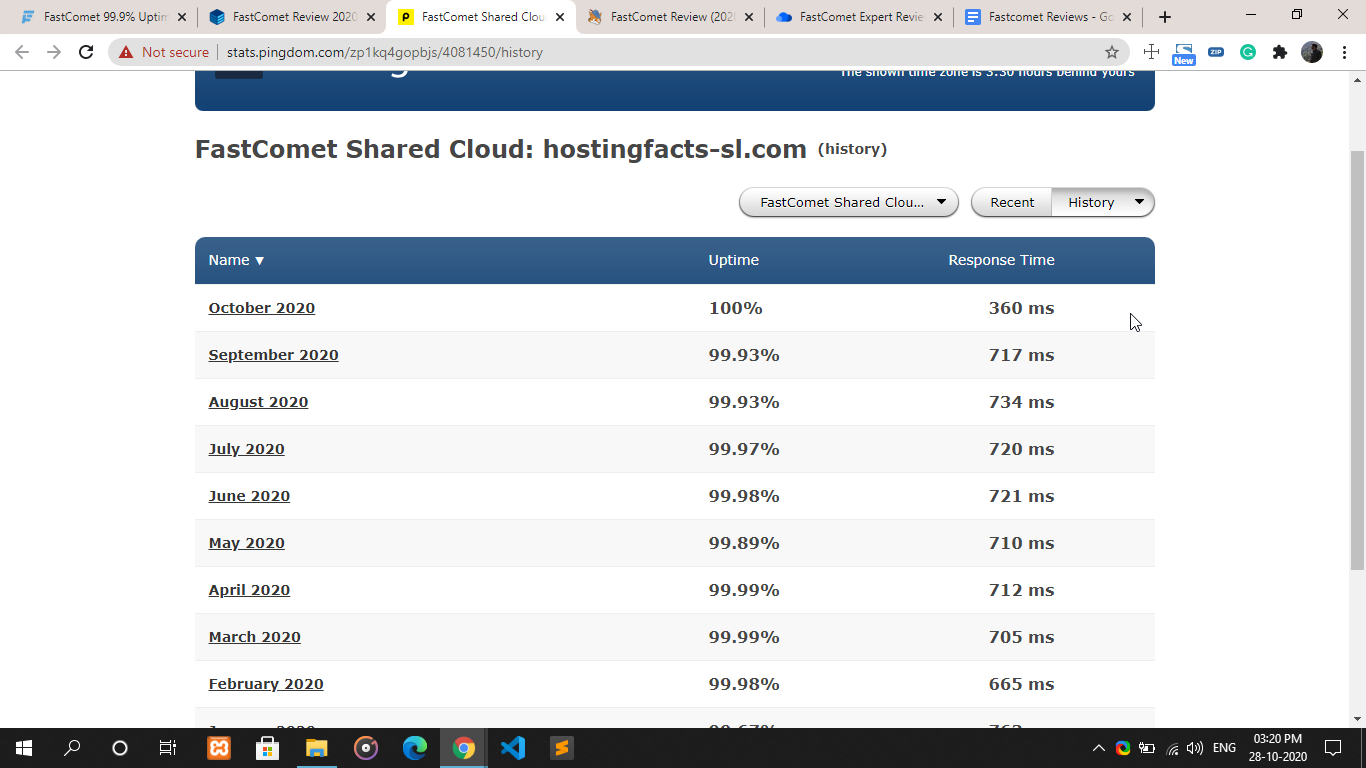The height and width of the screenshot is (768, 1366).
Task: Open the volume control
Action: click(1195, 748)
